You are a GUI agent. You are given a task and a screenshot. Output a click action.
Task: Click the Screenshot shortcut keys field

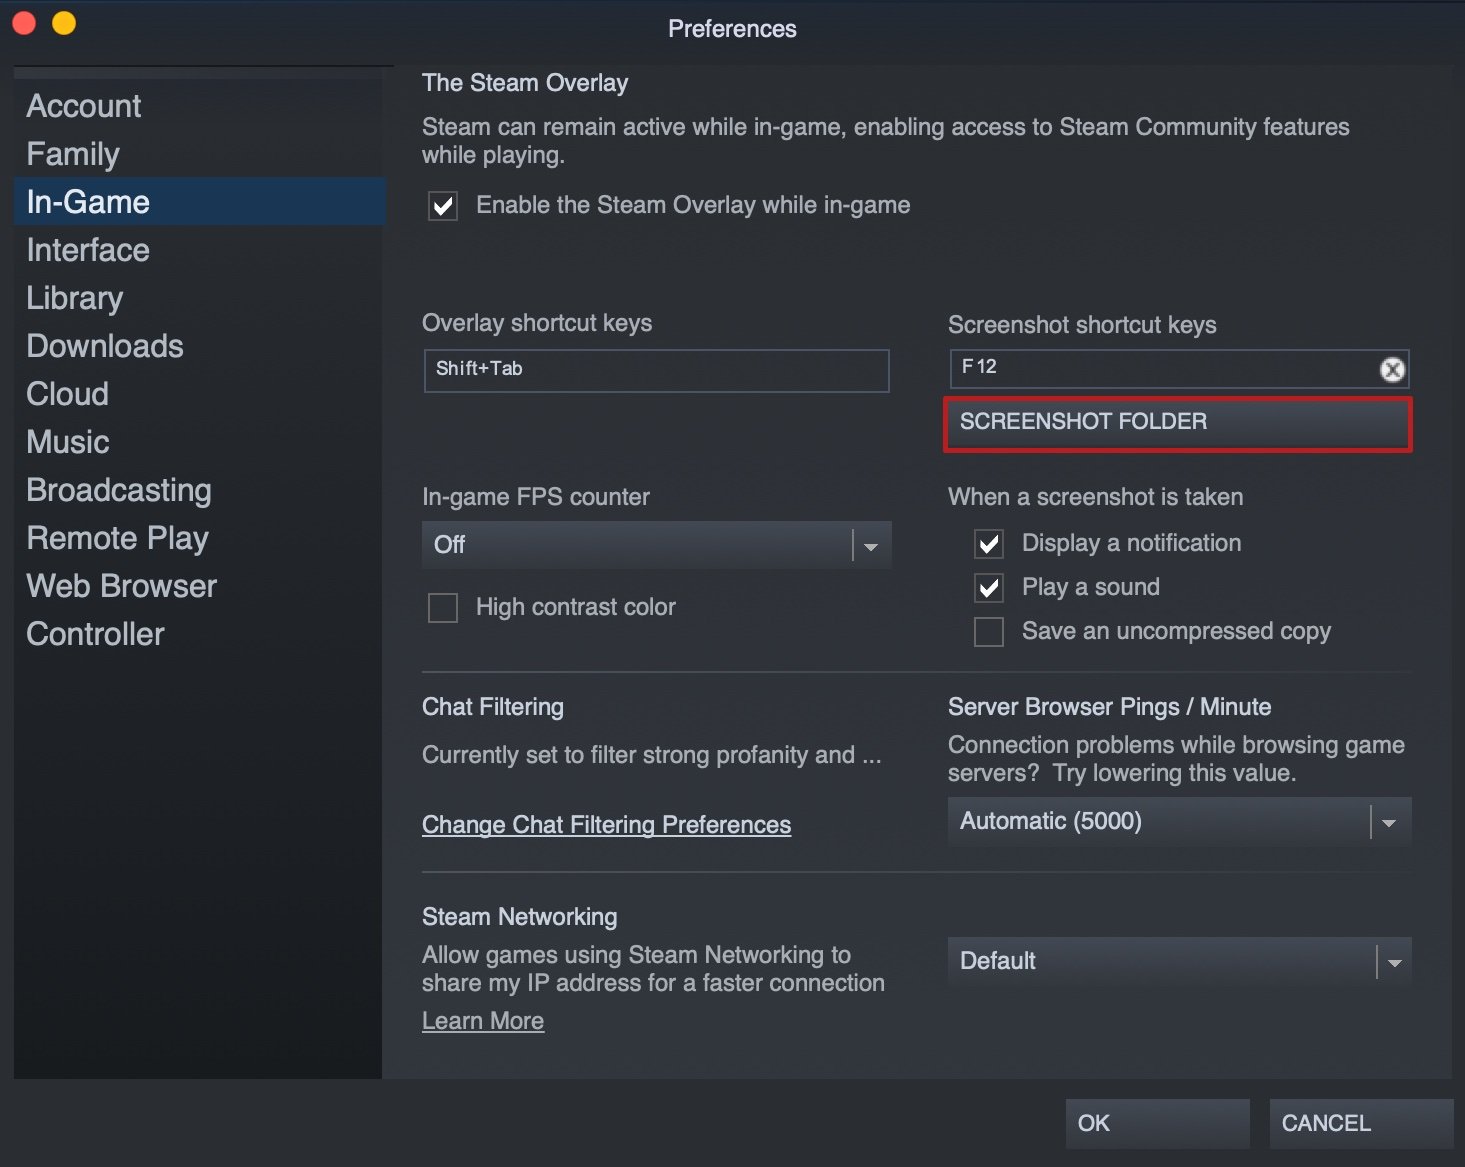(x=1150, y=369)
